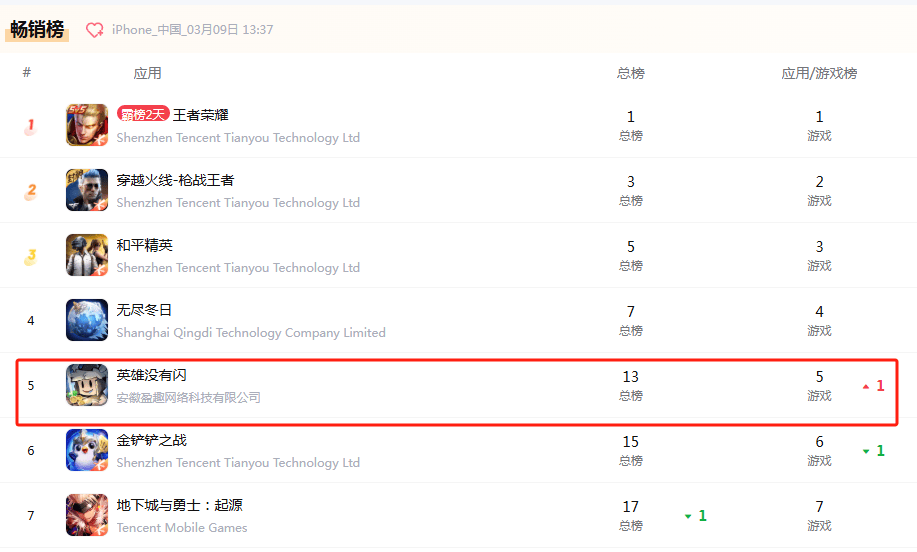
Task: Click the developer name under 王者荣耀
Action: (238, 137)
